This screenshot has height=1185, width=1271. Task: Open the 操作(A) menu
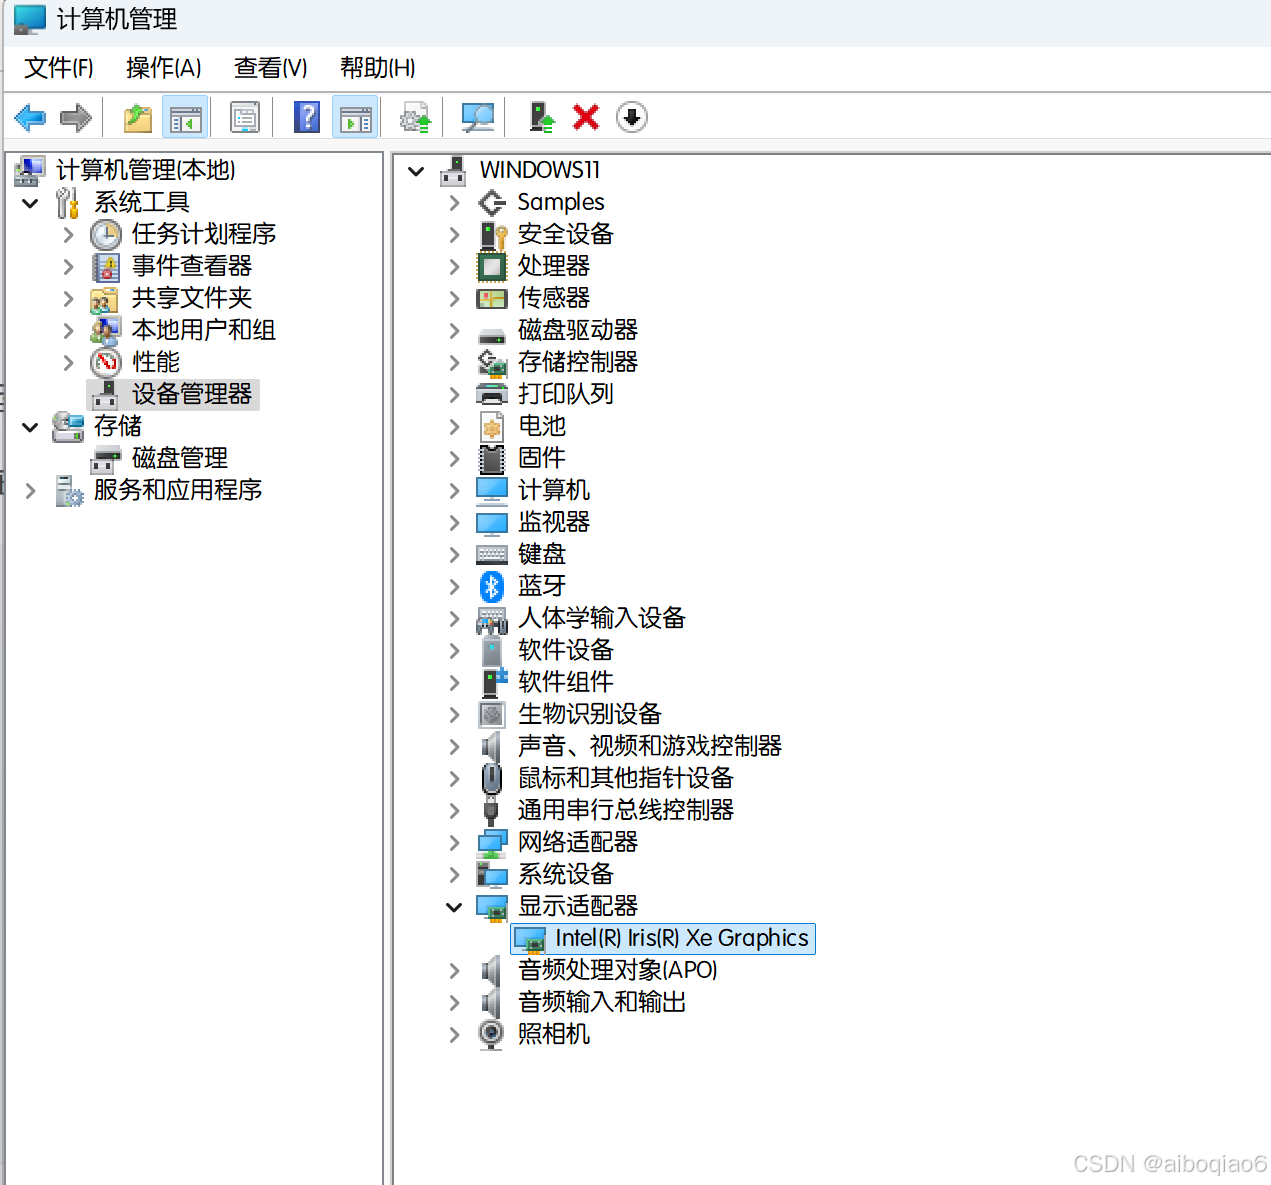[x=164, y=68]
